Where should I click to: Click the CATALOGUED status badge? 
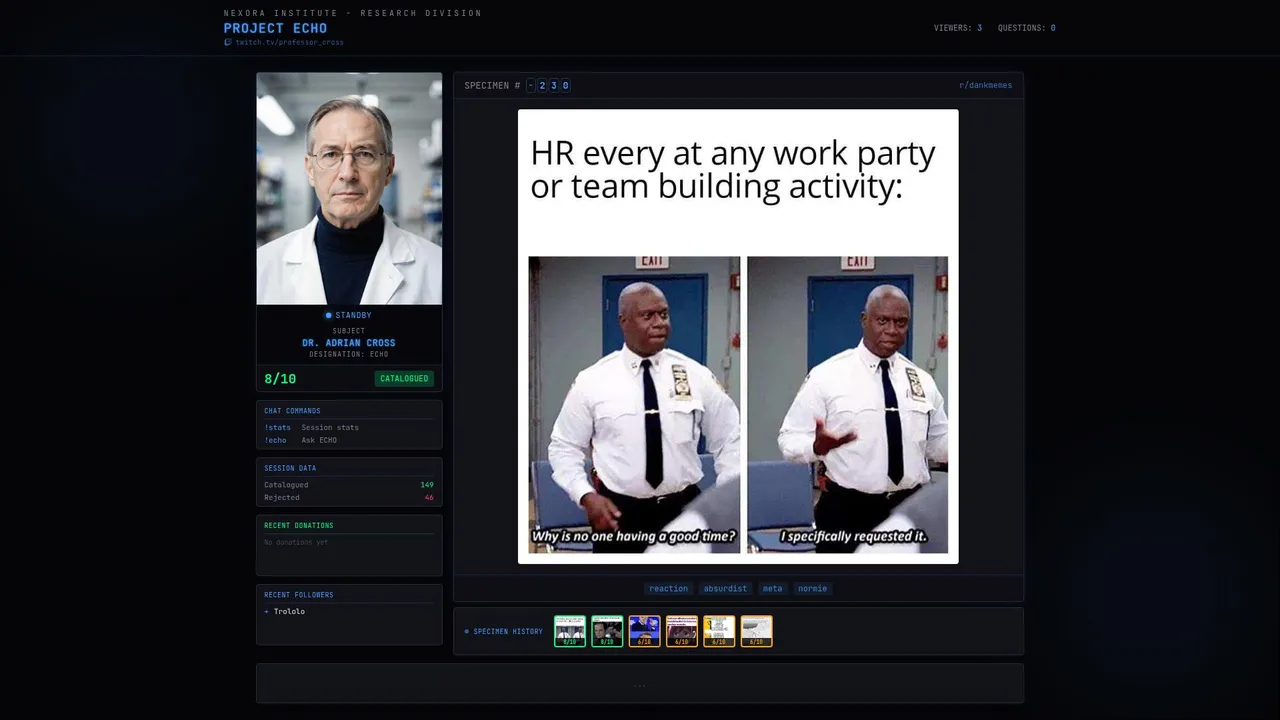(x=404, y=379)
